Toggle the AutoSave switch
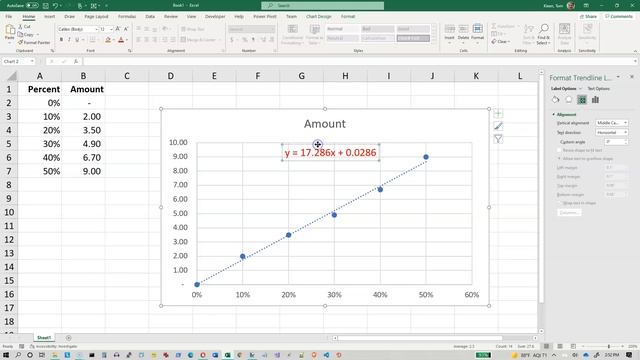640x360 pixels. 32,5
